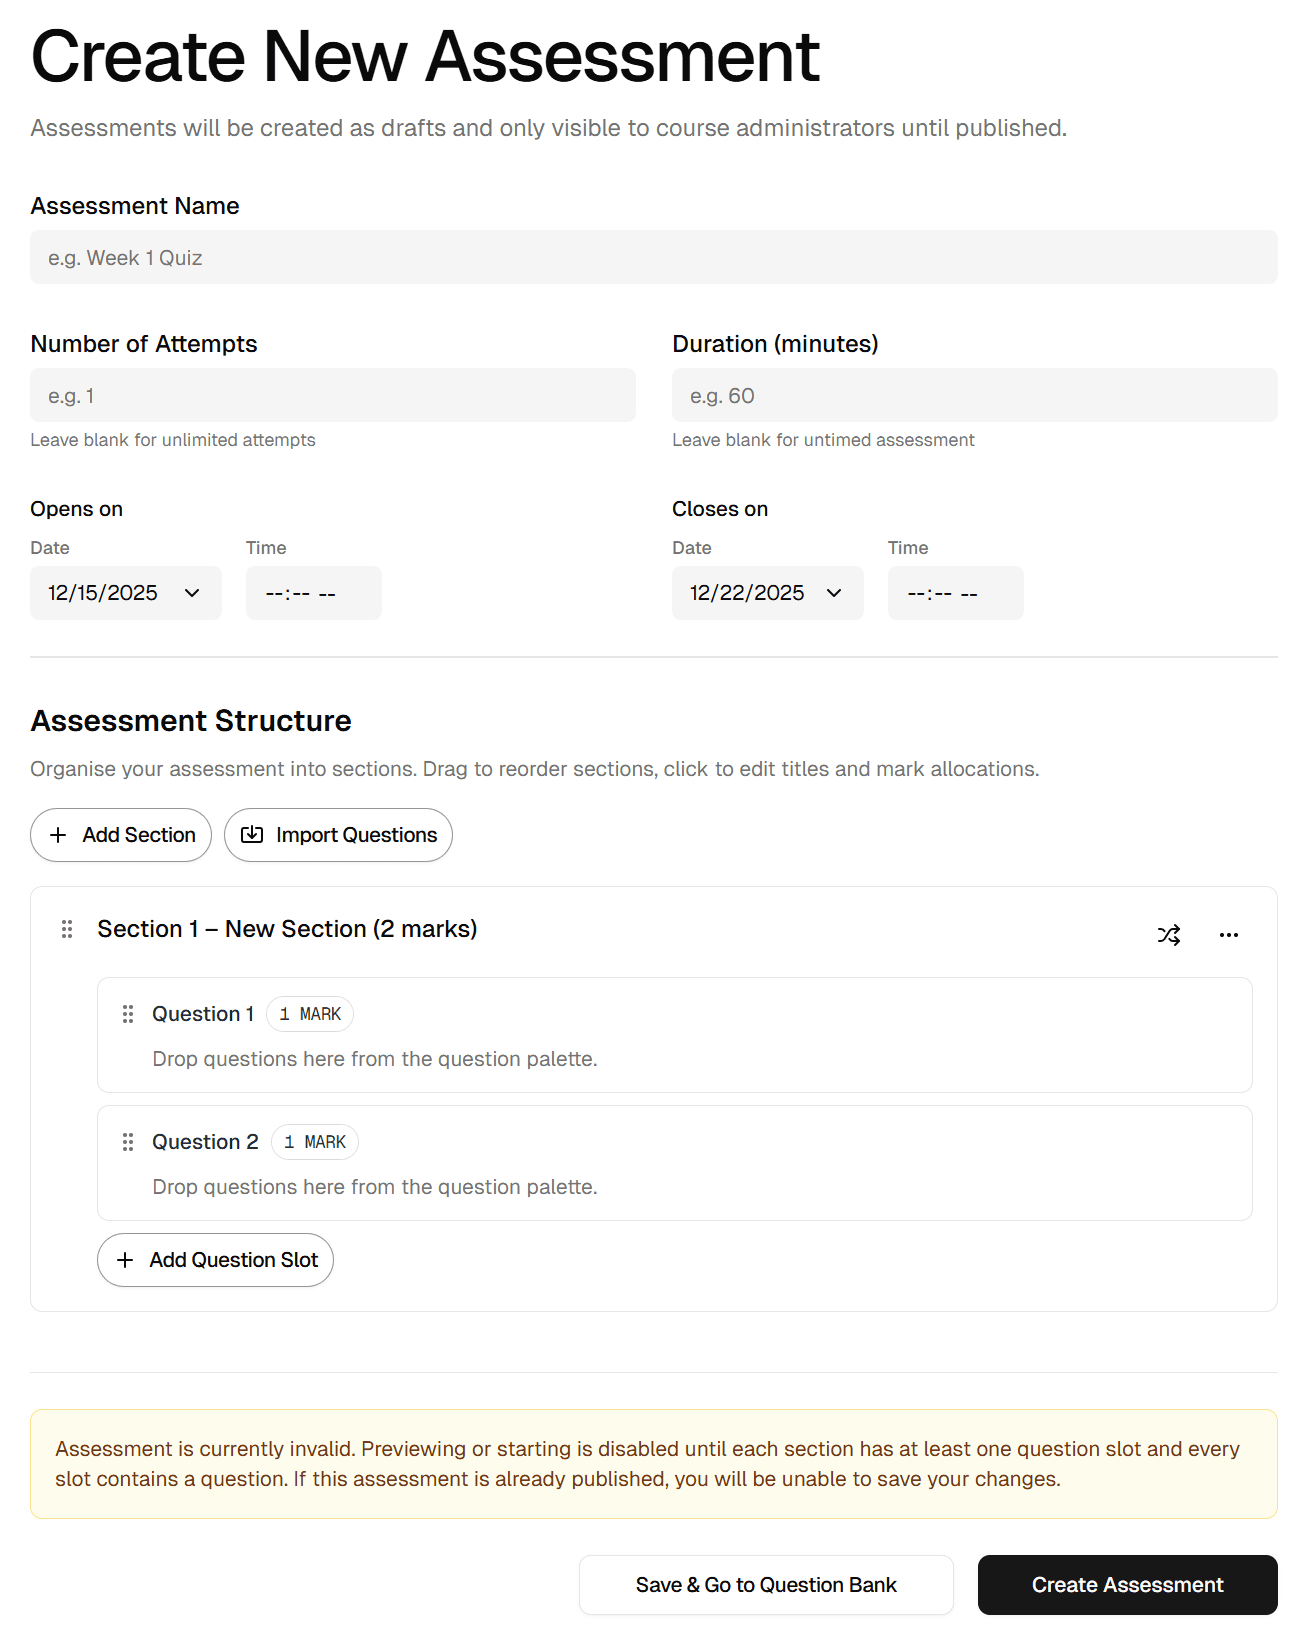
Task: Click the plus icon on Add Question Slot
Action: 125,1260
